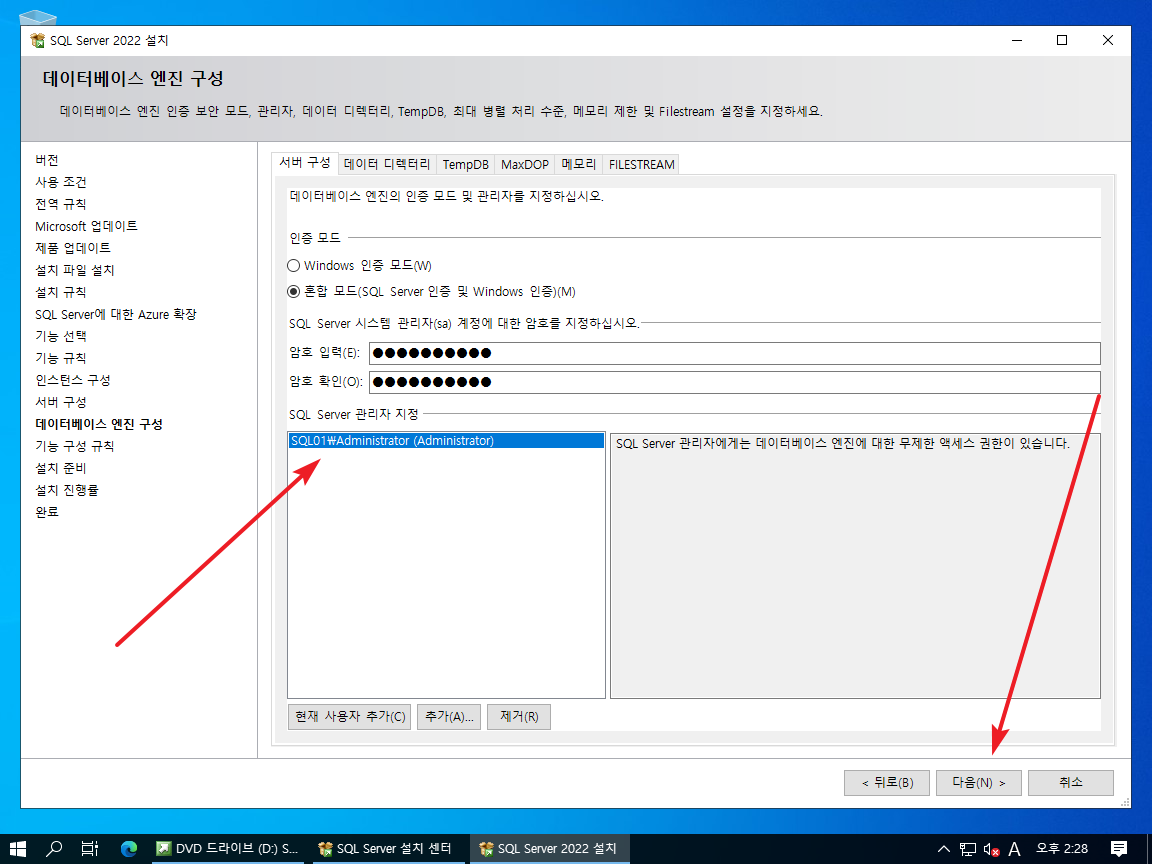Image resolution: width=1152 pixels, height=864 pixels.
Task: Open the FILESTREAM tab
Action: pos(641,165)
